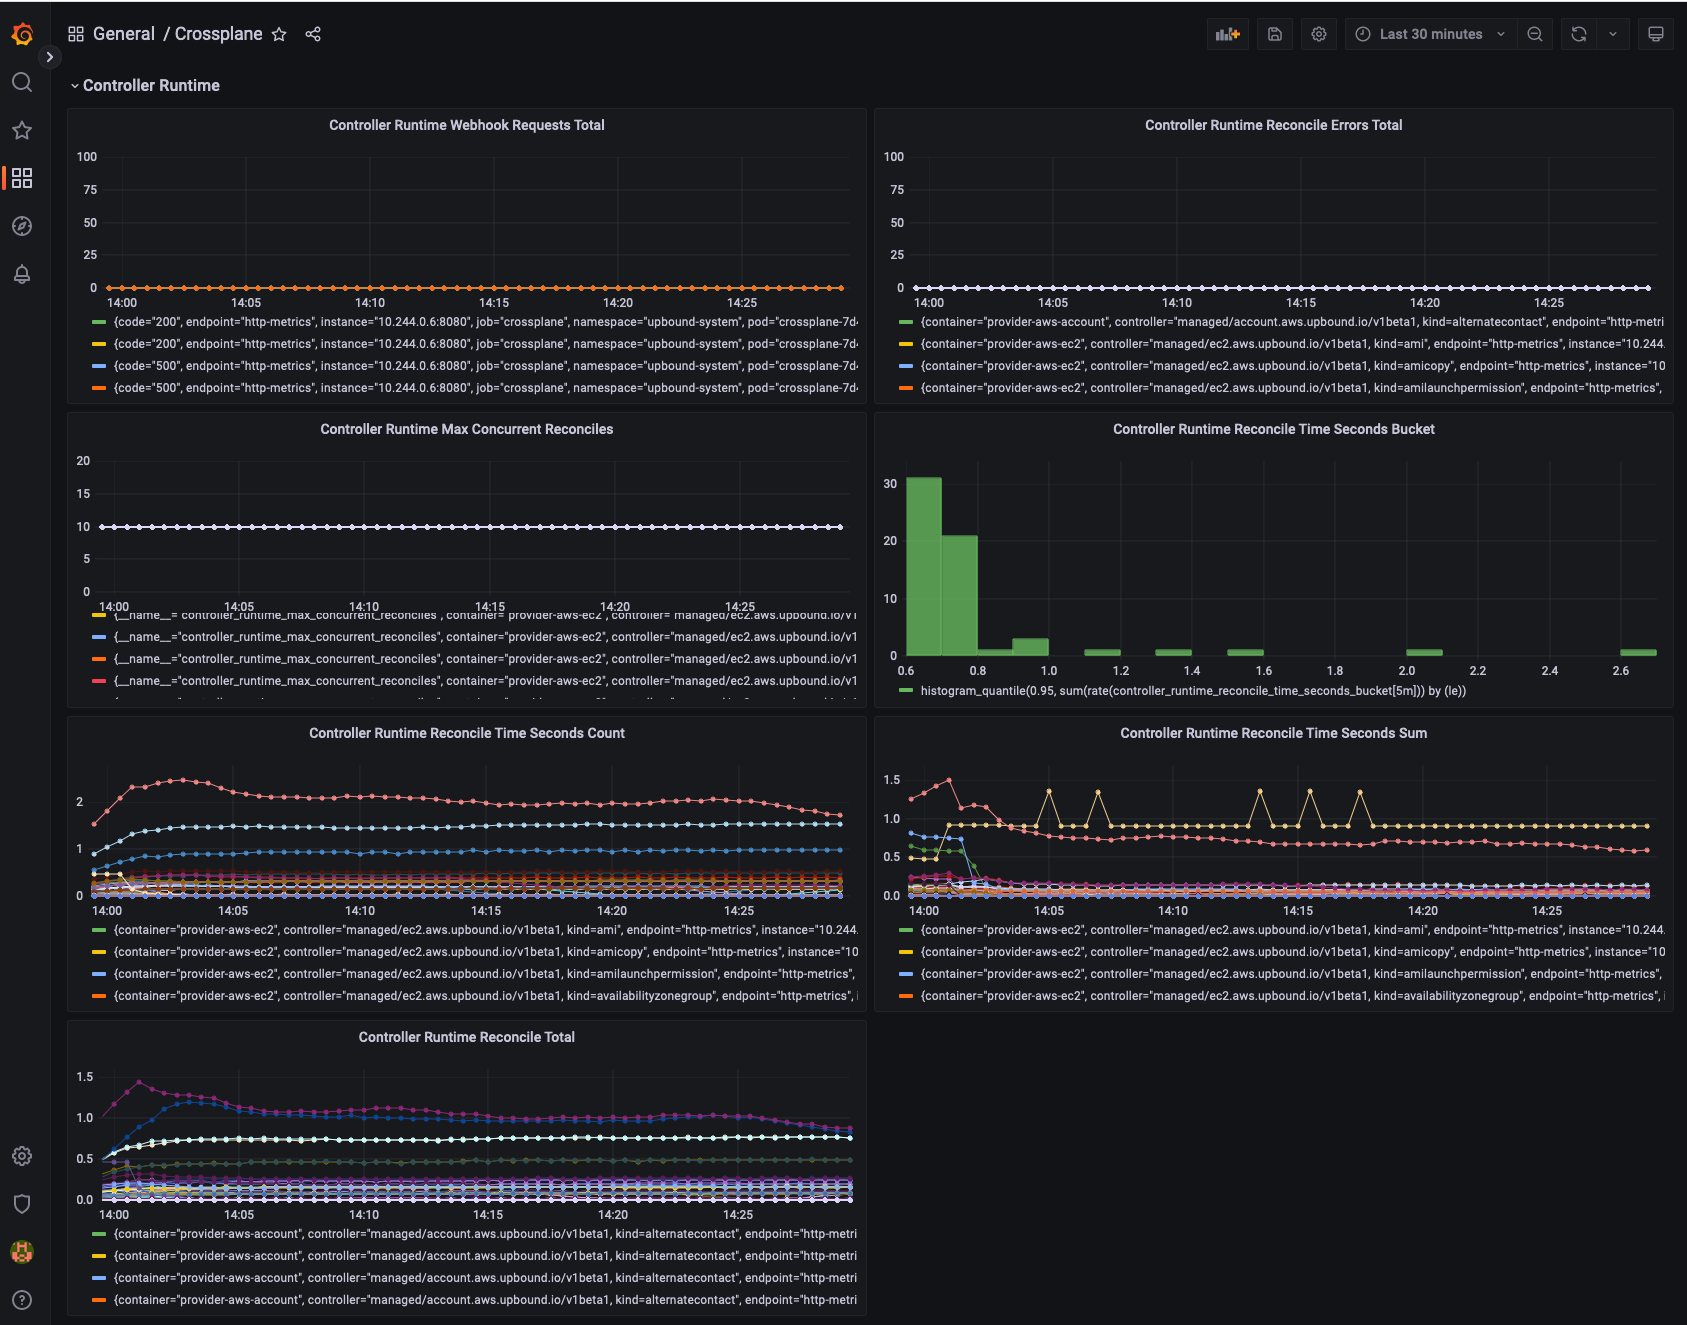Open Controller Runtime Reconcile Total panel menu
The height and width of the screenshot is (1325, 1687).
click(467, 1037)
